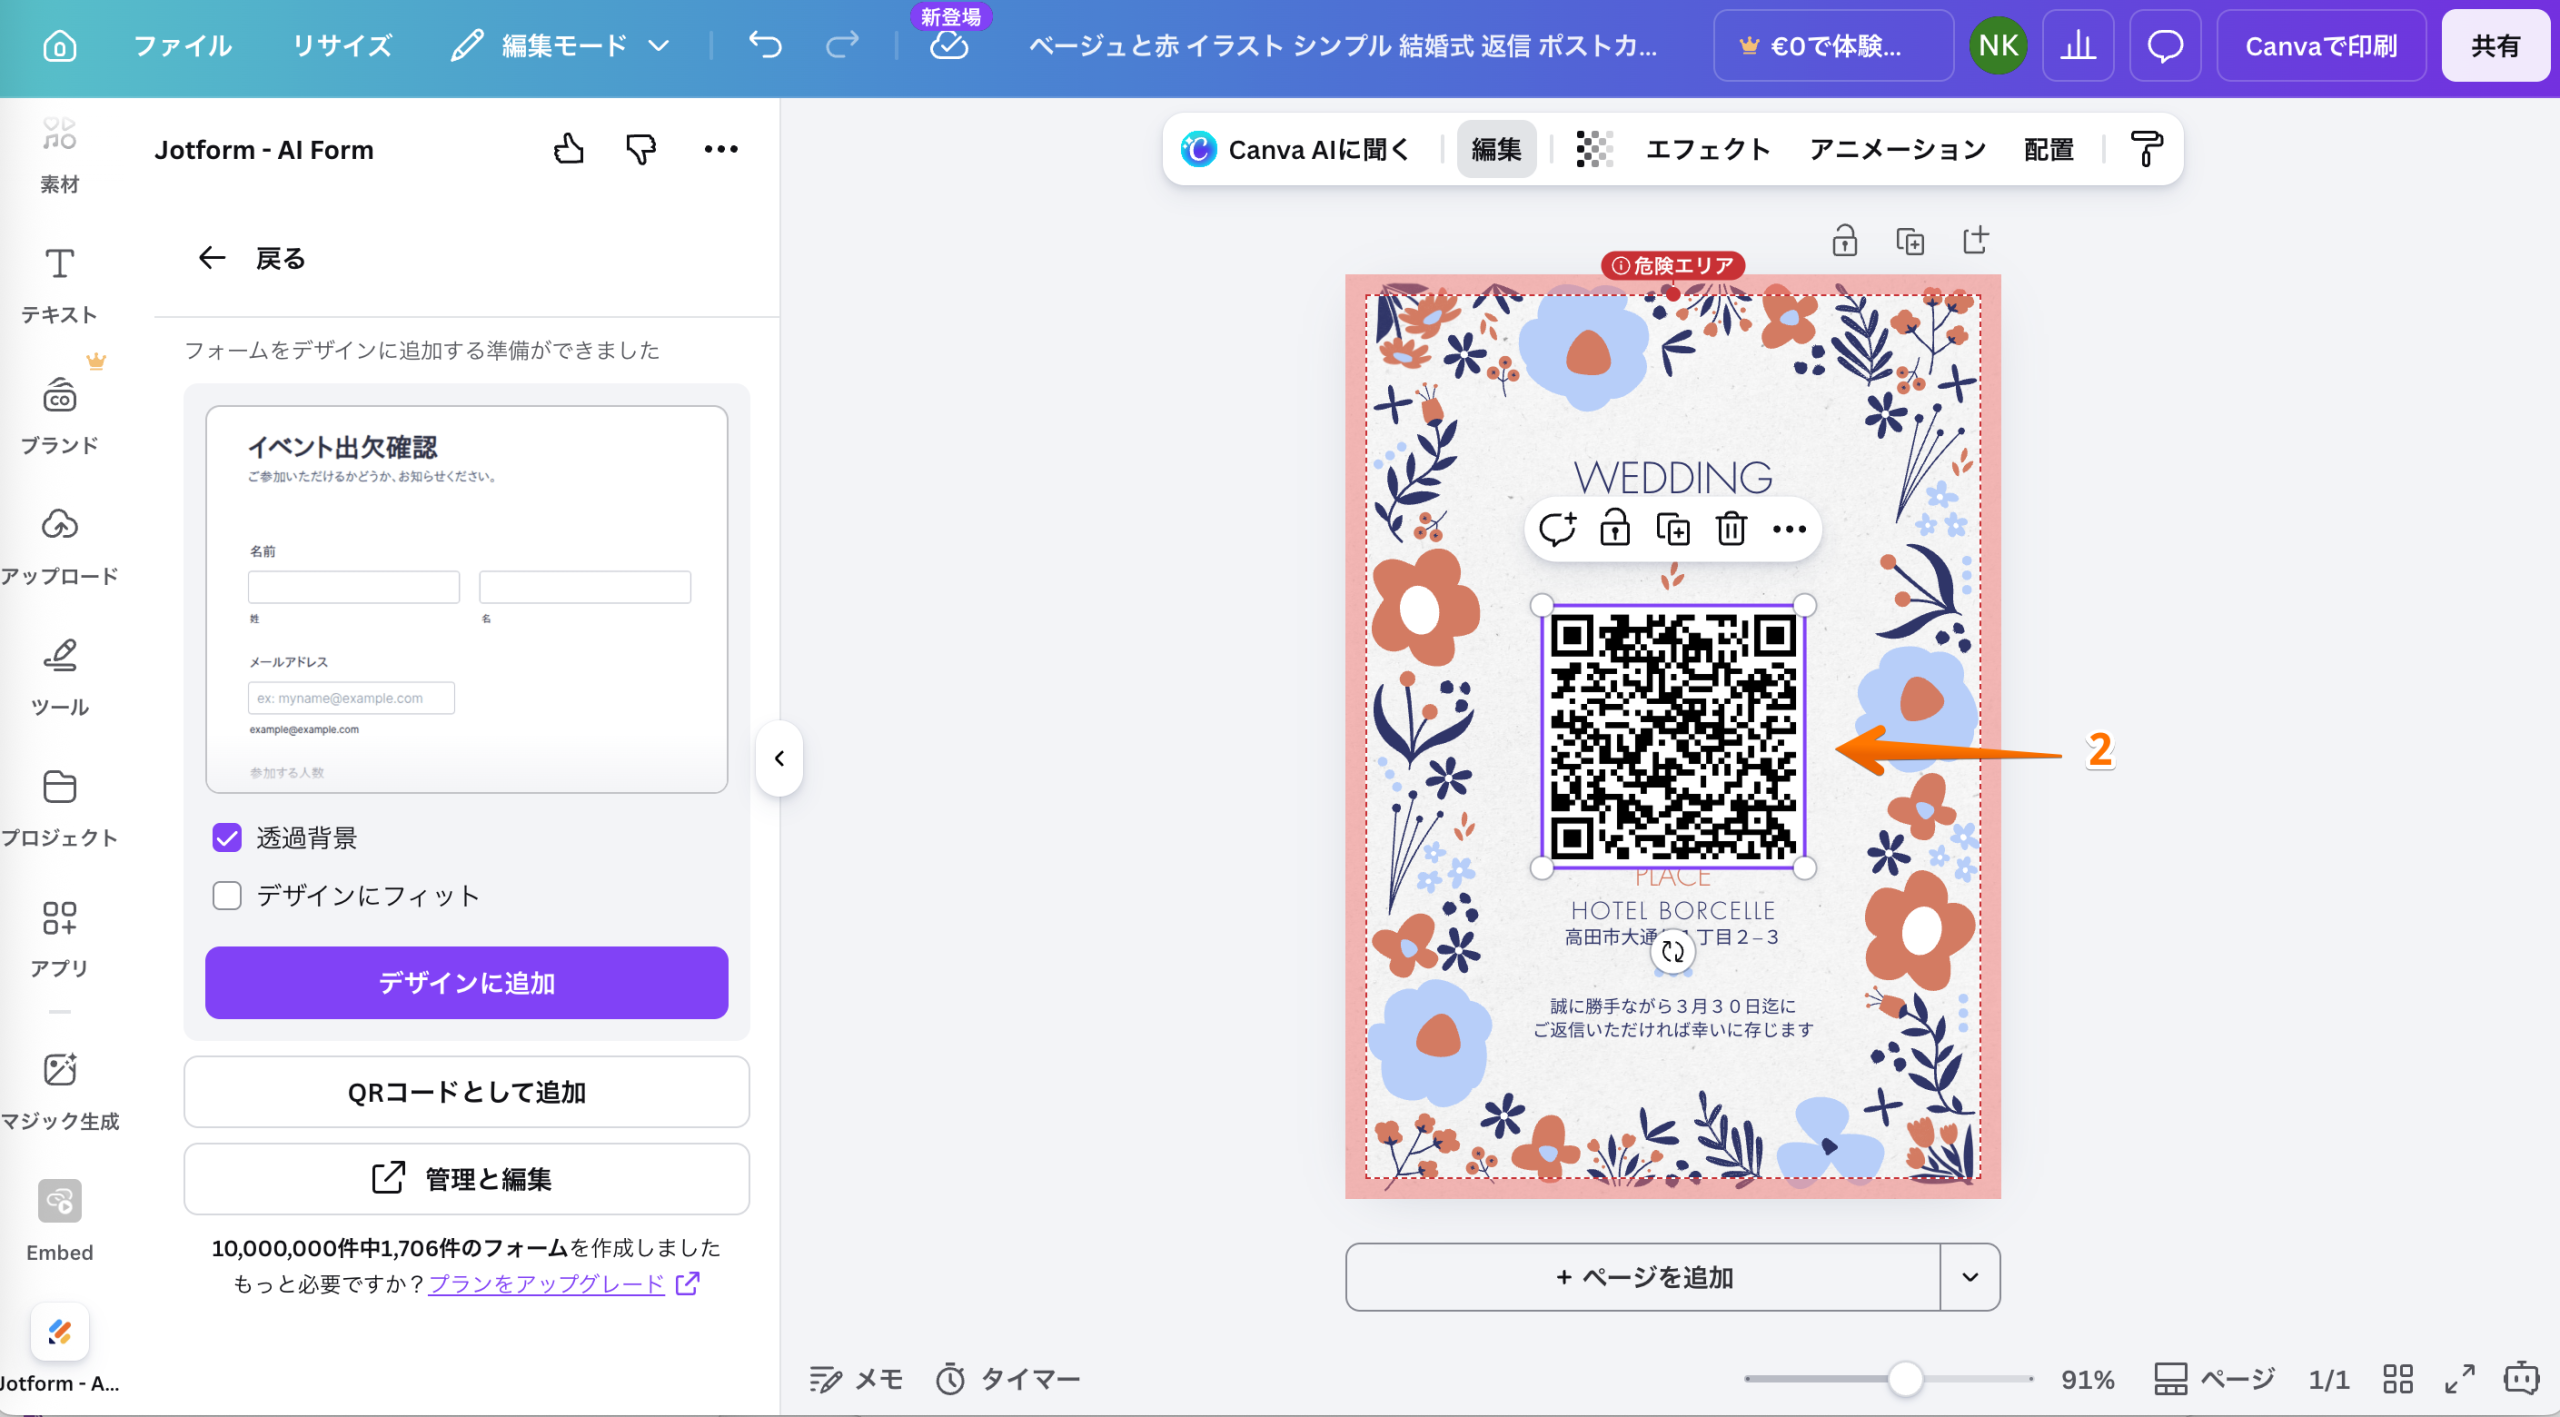The height and width of the screenshot is (1417, 2560).
Task: Click the copy style paint roller icon
Action: (x=2146, y=149)
